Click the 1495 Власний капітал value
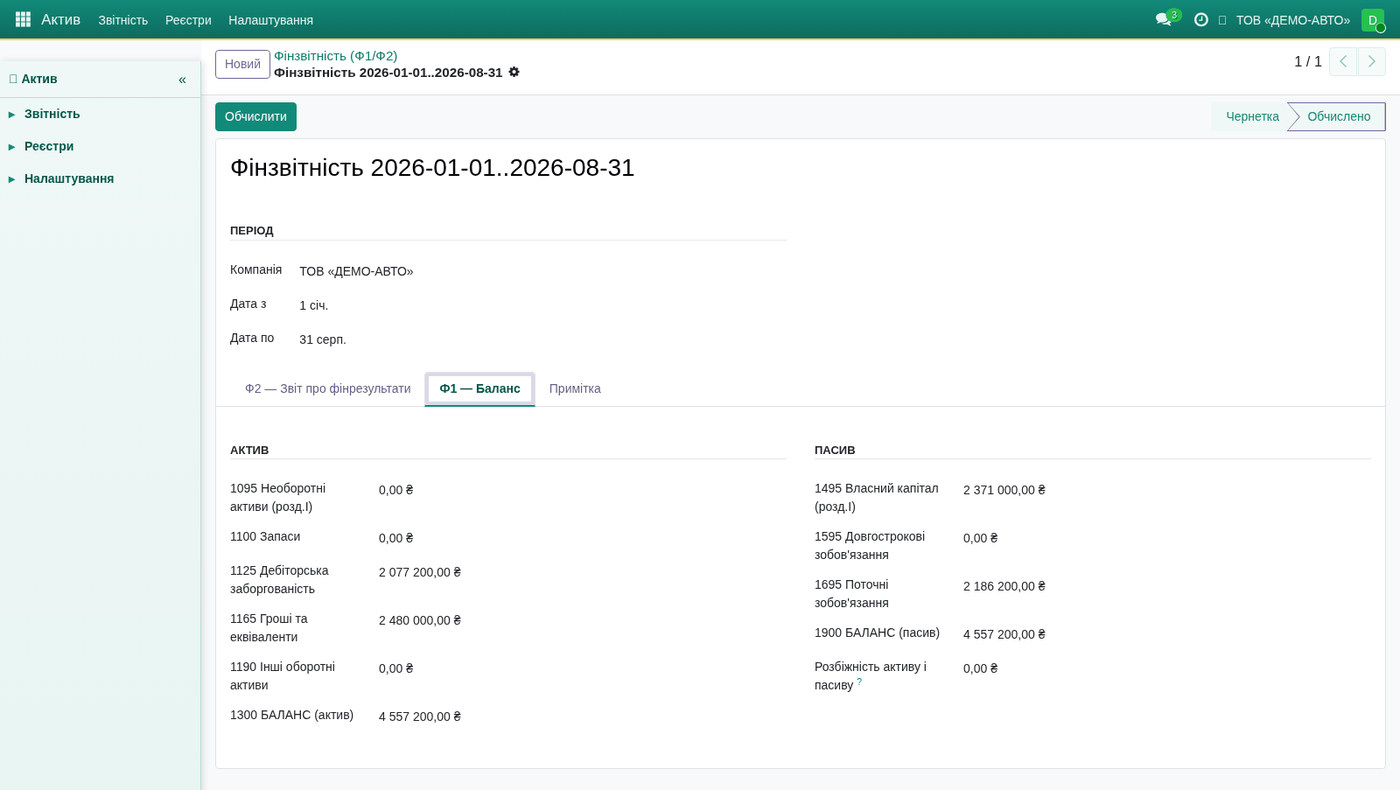Image resolution: width=1400 pixels, height=790 pixels. click(x=1004, y=490)
